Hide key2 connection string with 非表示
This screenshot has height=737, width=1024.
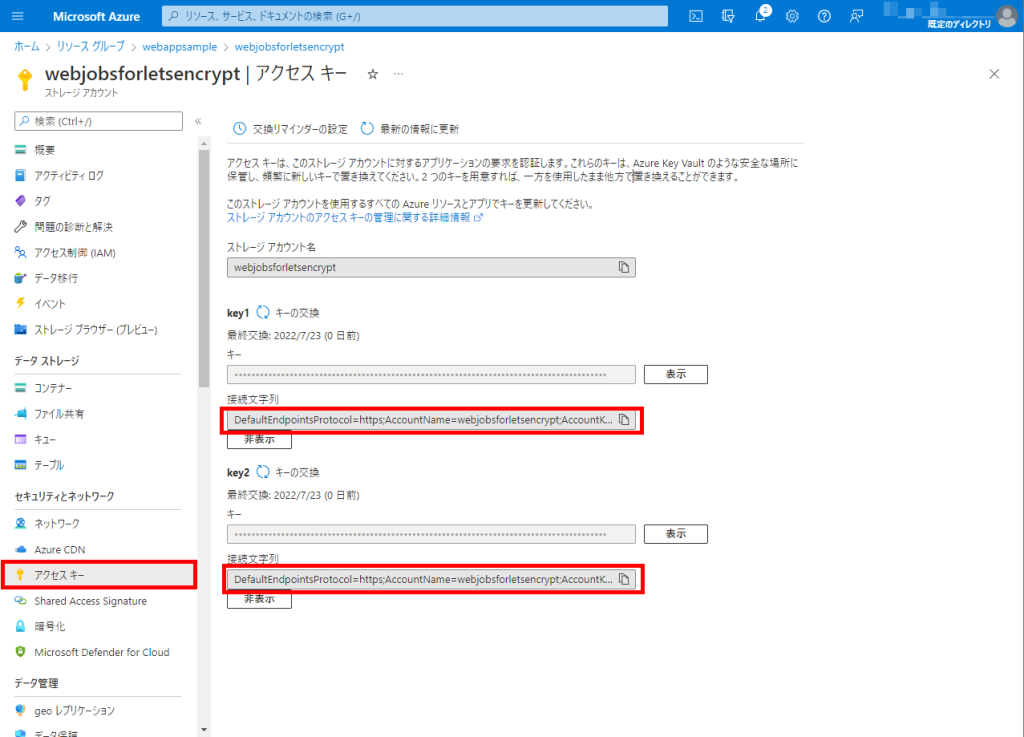(259, 599)
